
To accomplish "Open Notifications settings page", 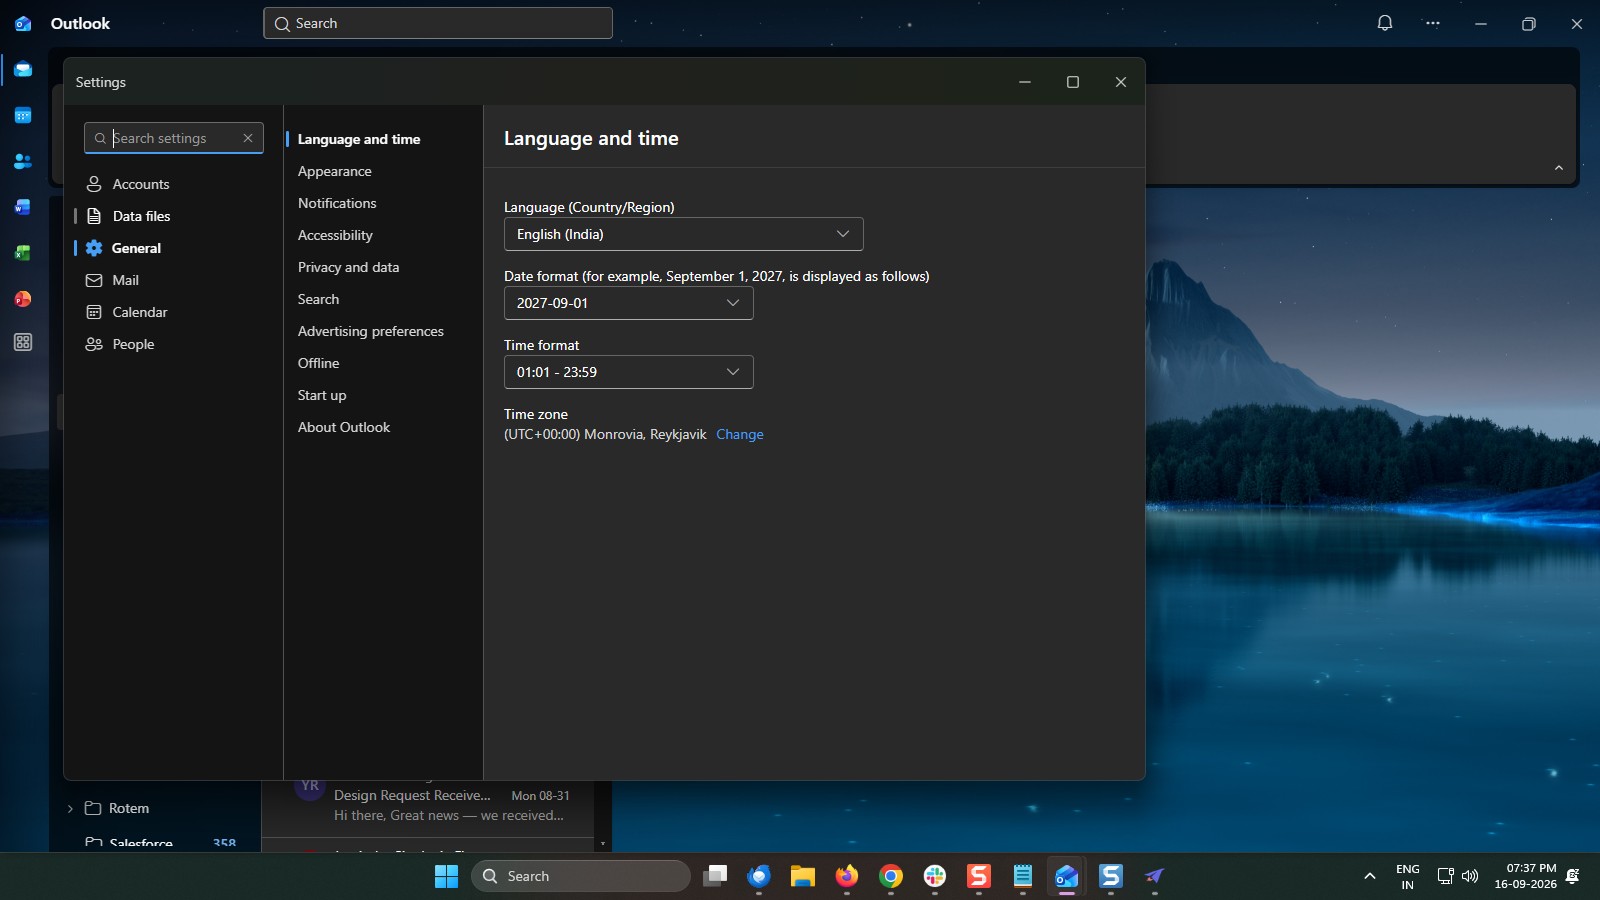I will (337, 203).
